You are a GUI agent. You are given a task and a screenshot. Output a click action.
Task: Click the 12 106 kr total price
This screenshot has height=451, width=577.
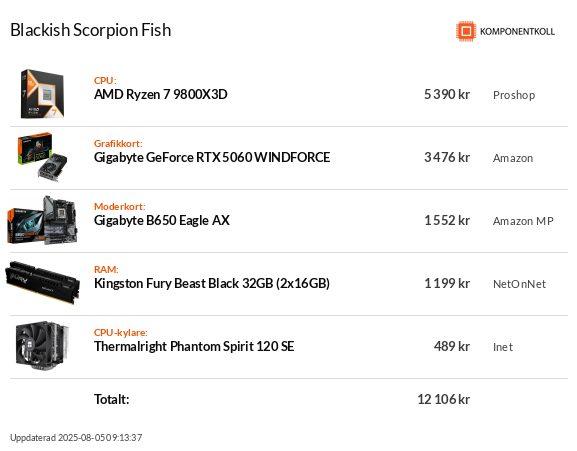pos(444,399)
